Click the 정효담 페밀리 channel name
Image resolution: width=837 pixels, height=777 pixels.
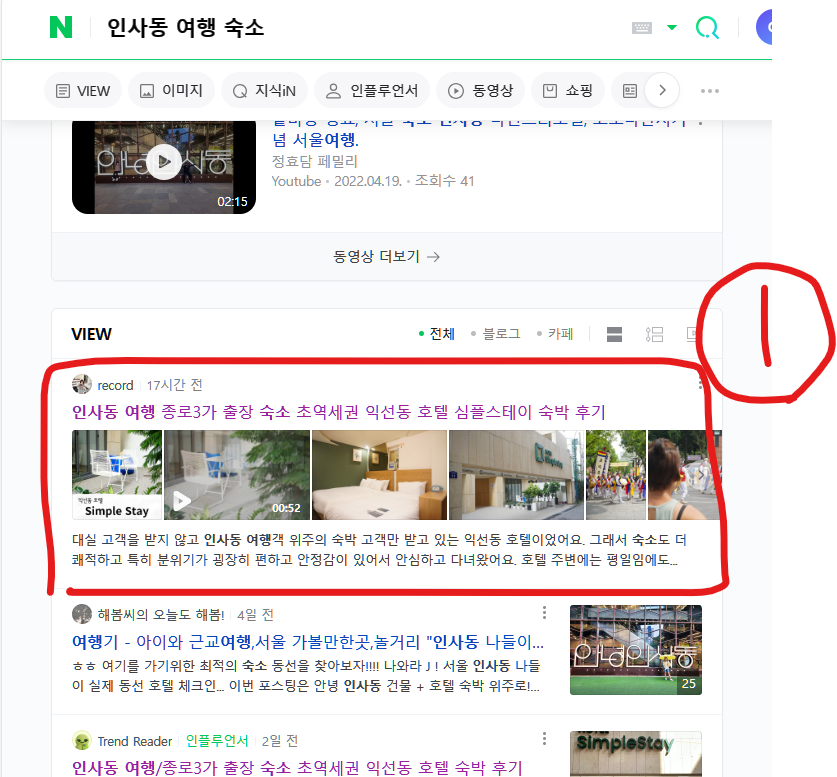pyautogui.click(x=314, y=161)
